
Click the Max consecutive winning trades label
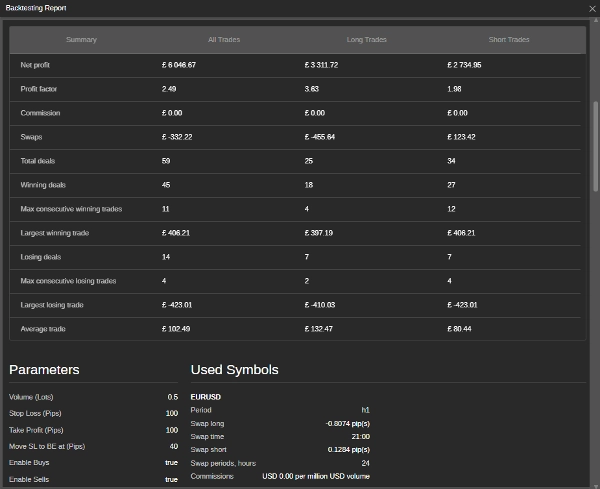tap(71, 209)
